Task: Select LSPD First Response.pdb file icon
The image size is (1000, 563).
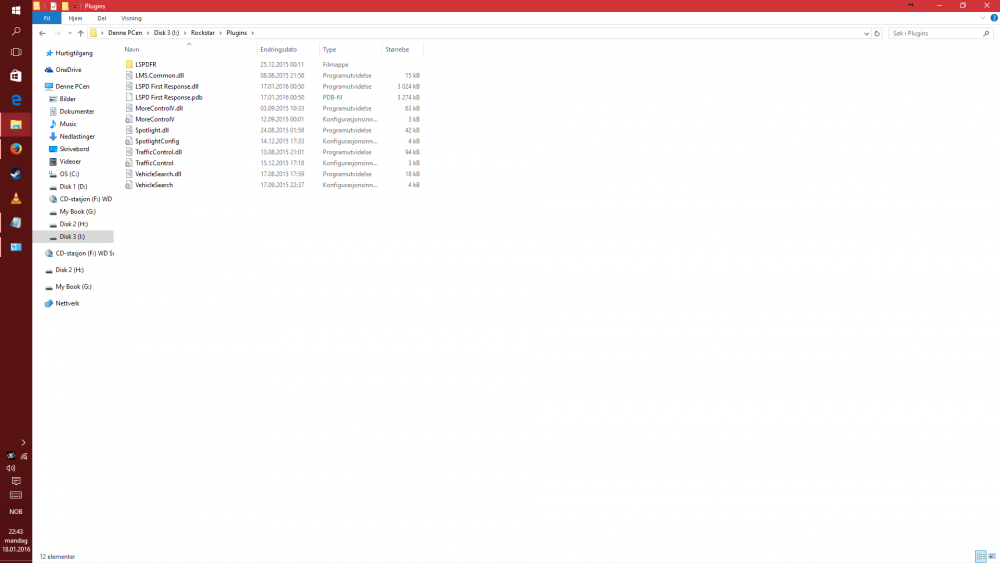Action: (129, 97)
